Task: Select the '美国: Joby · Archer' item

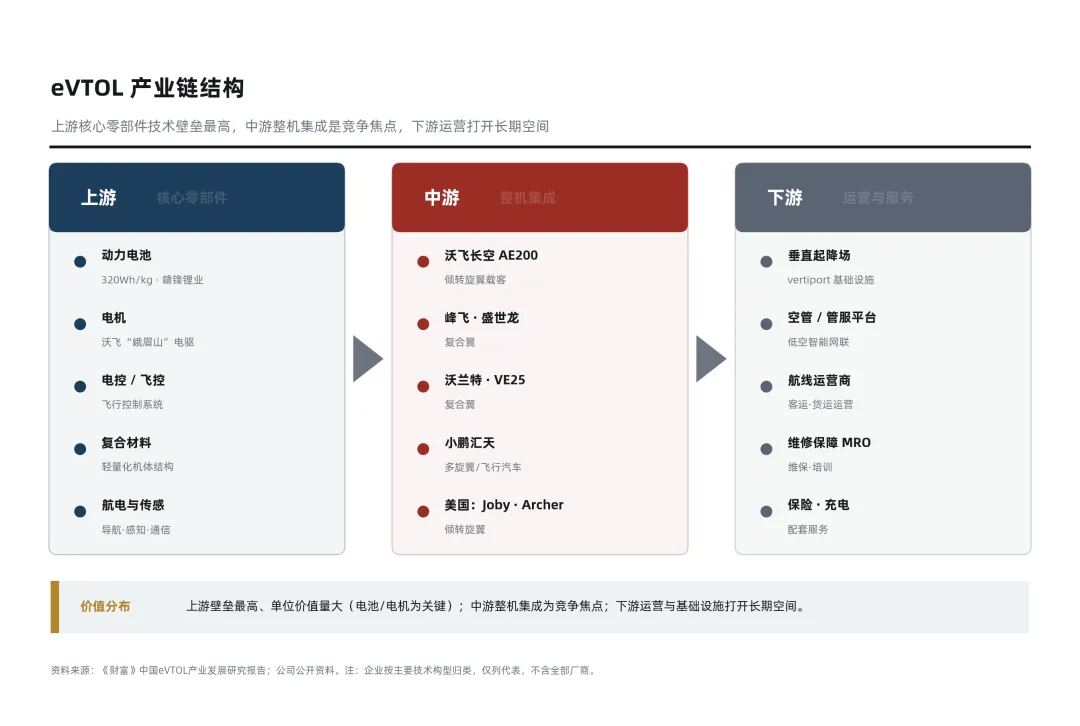Action: (x=503, y=505)
